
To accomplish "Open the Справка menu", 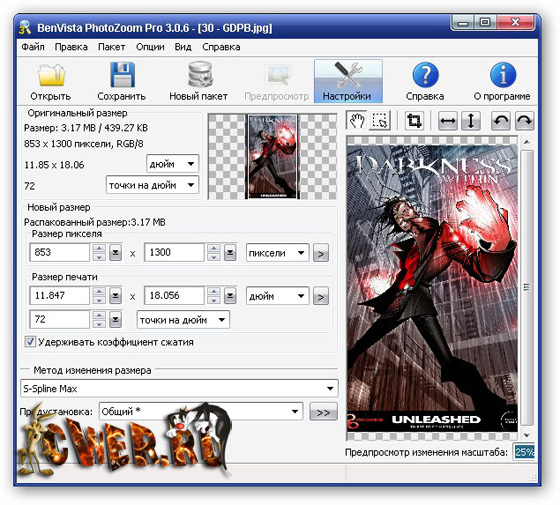I will tap(221, 47).
